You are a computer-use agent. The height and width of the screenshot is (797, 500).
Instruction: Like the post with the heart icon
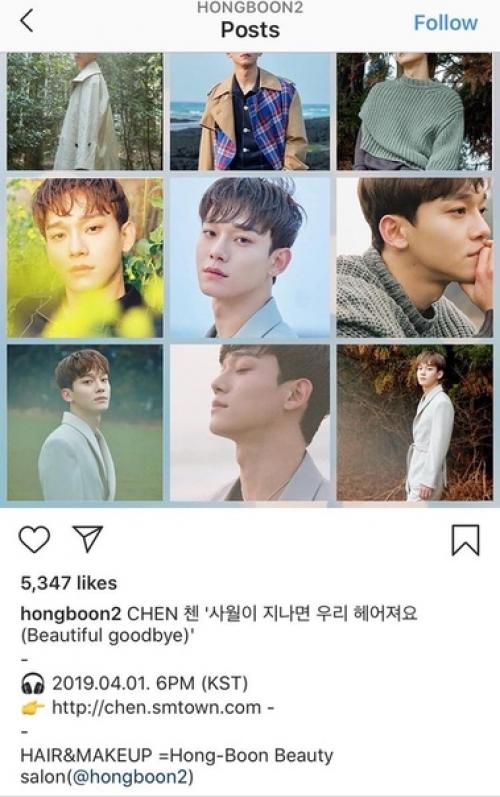coord(34,539)
